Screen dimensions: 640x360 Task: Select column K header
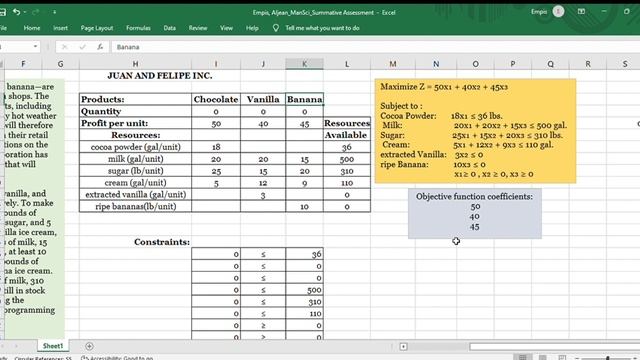[x=304, y=64]
